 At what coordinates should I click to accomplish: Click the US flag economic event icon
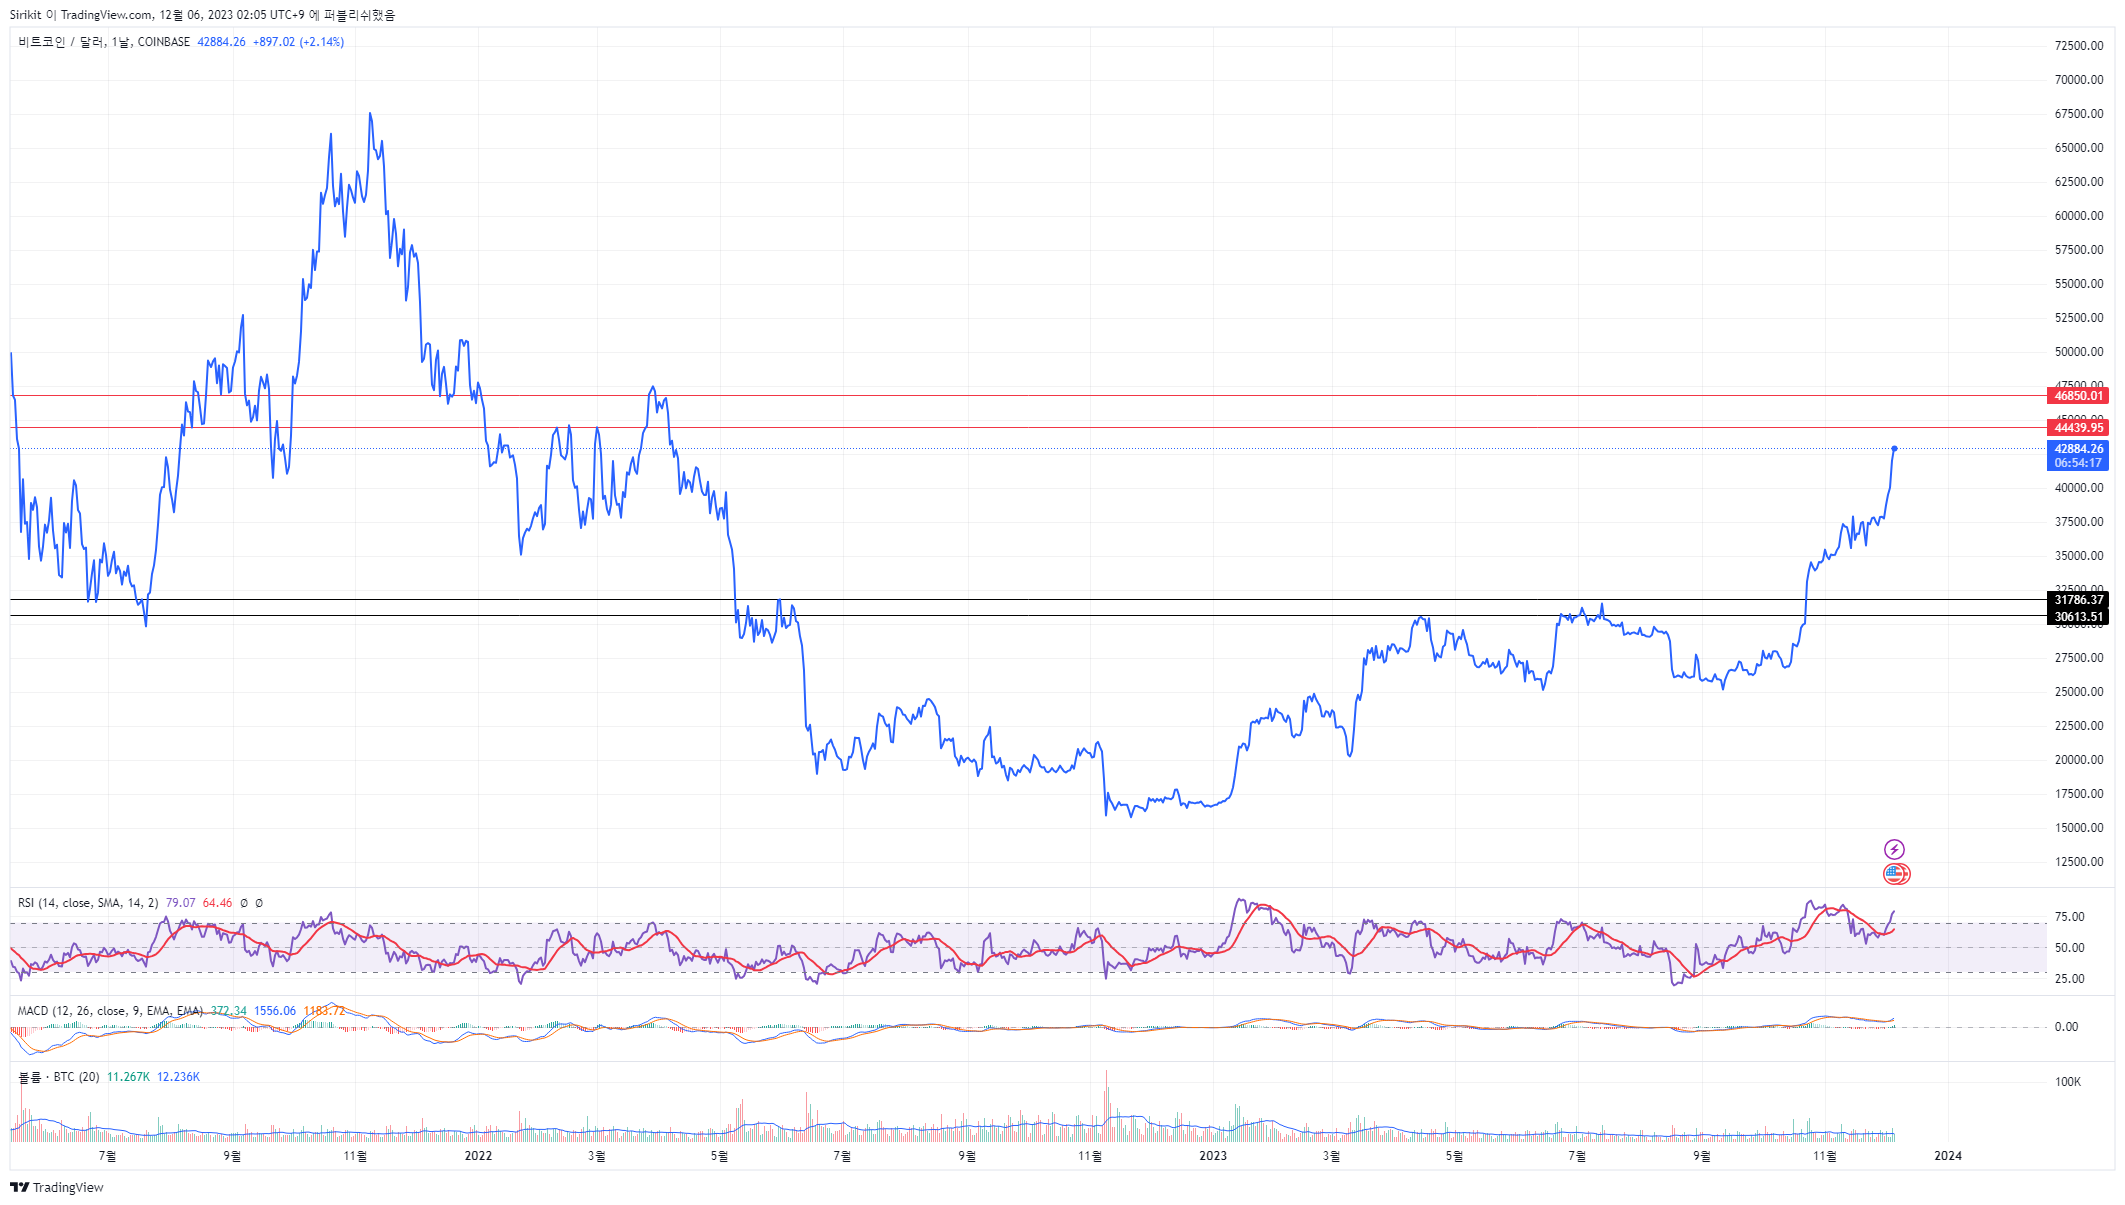(x=1896, y=874)
